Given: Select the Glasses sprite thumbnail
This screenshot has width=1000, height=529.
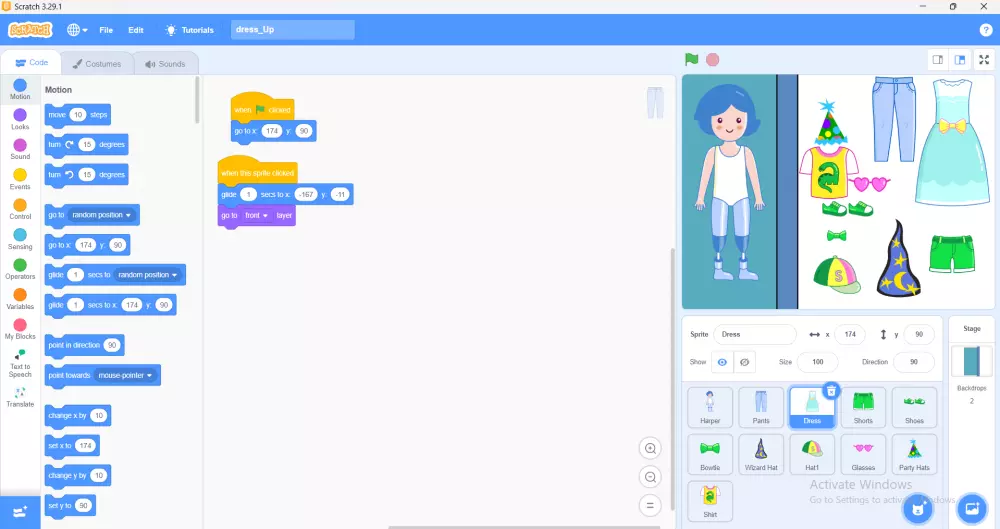Looking at the screenshot, I should pos(863,454).
